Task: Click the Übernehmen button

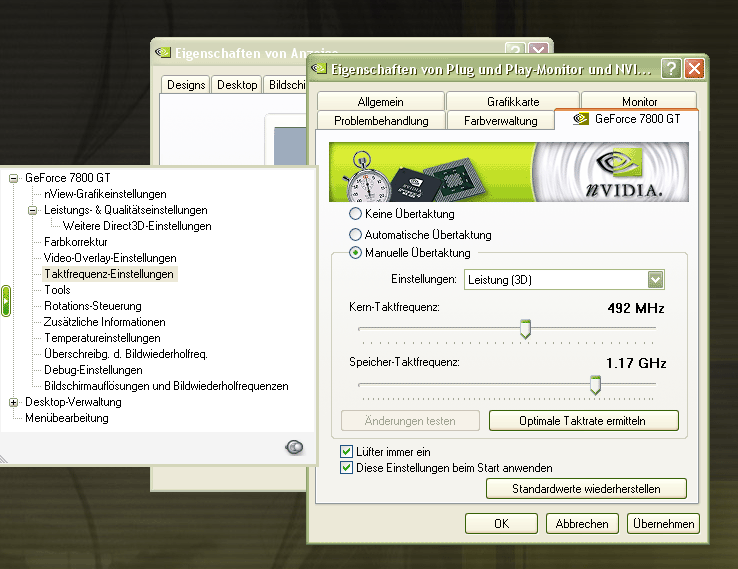Action: click(663, 523)
